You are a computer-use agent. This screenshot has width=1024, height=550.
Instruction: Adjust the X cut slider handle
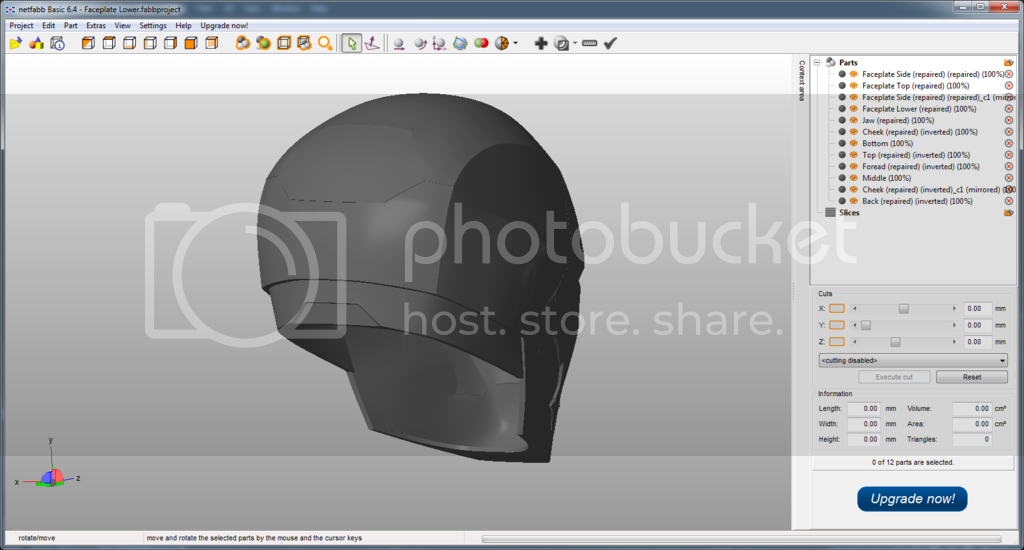click(904, 308)
